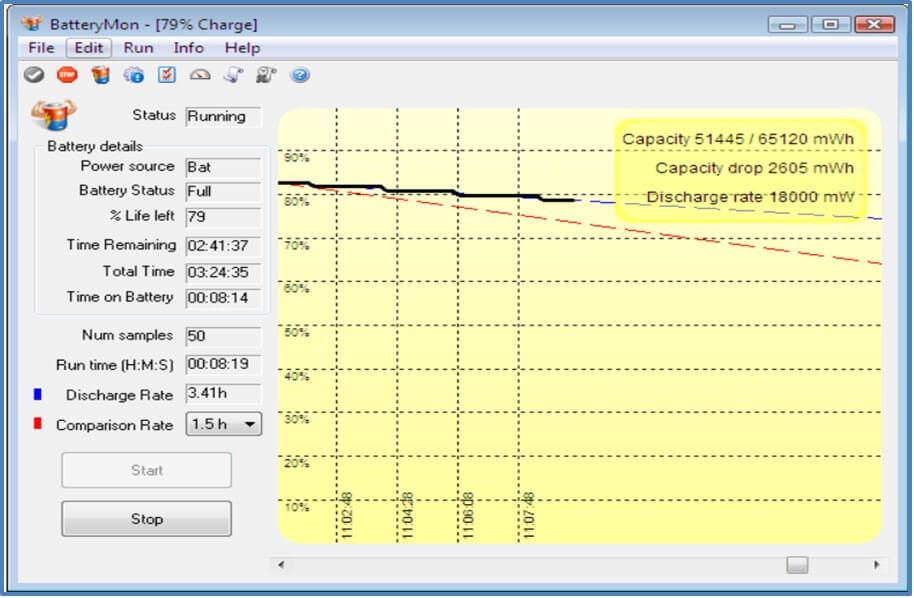The image size is (914, 598).
Task: Minimize the BatteryMon window
Action: (x=788, y=24)
